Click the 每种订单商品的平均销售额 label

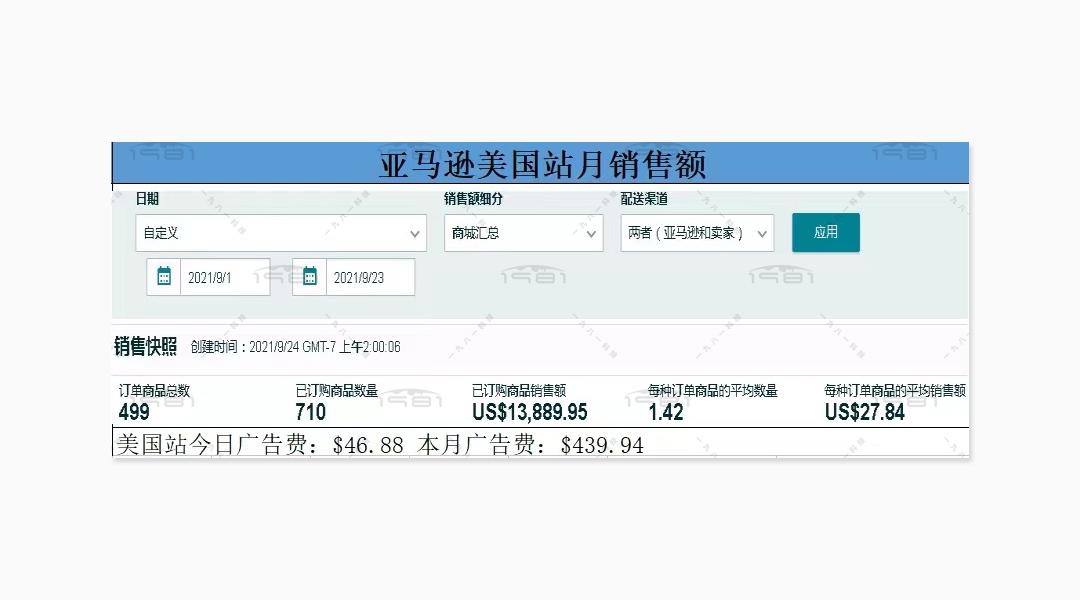pyautogui.click(x=895, y=391)
